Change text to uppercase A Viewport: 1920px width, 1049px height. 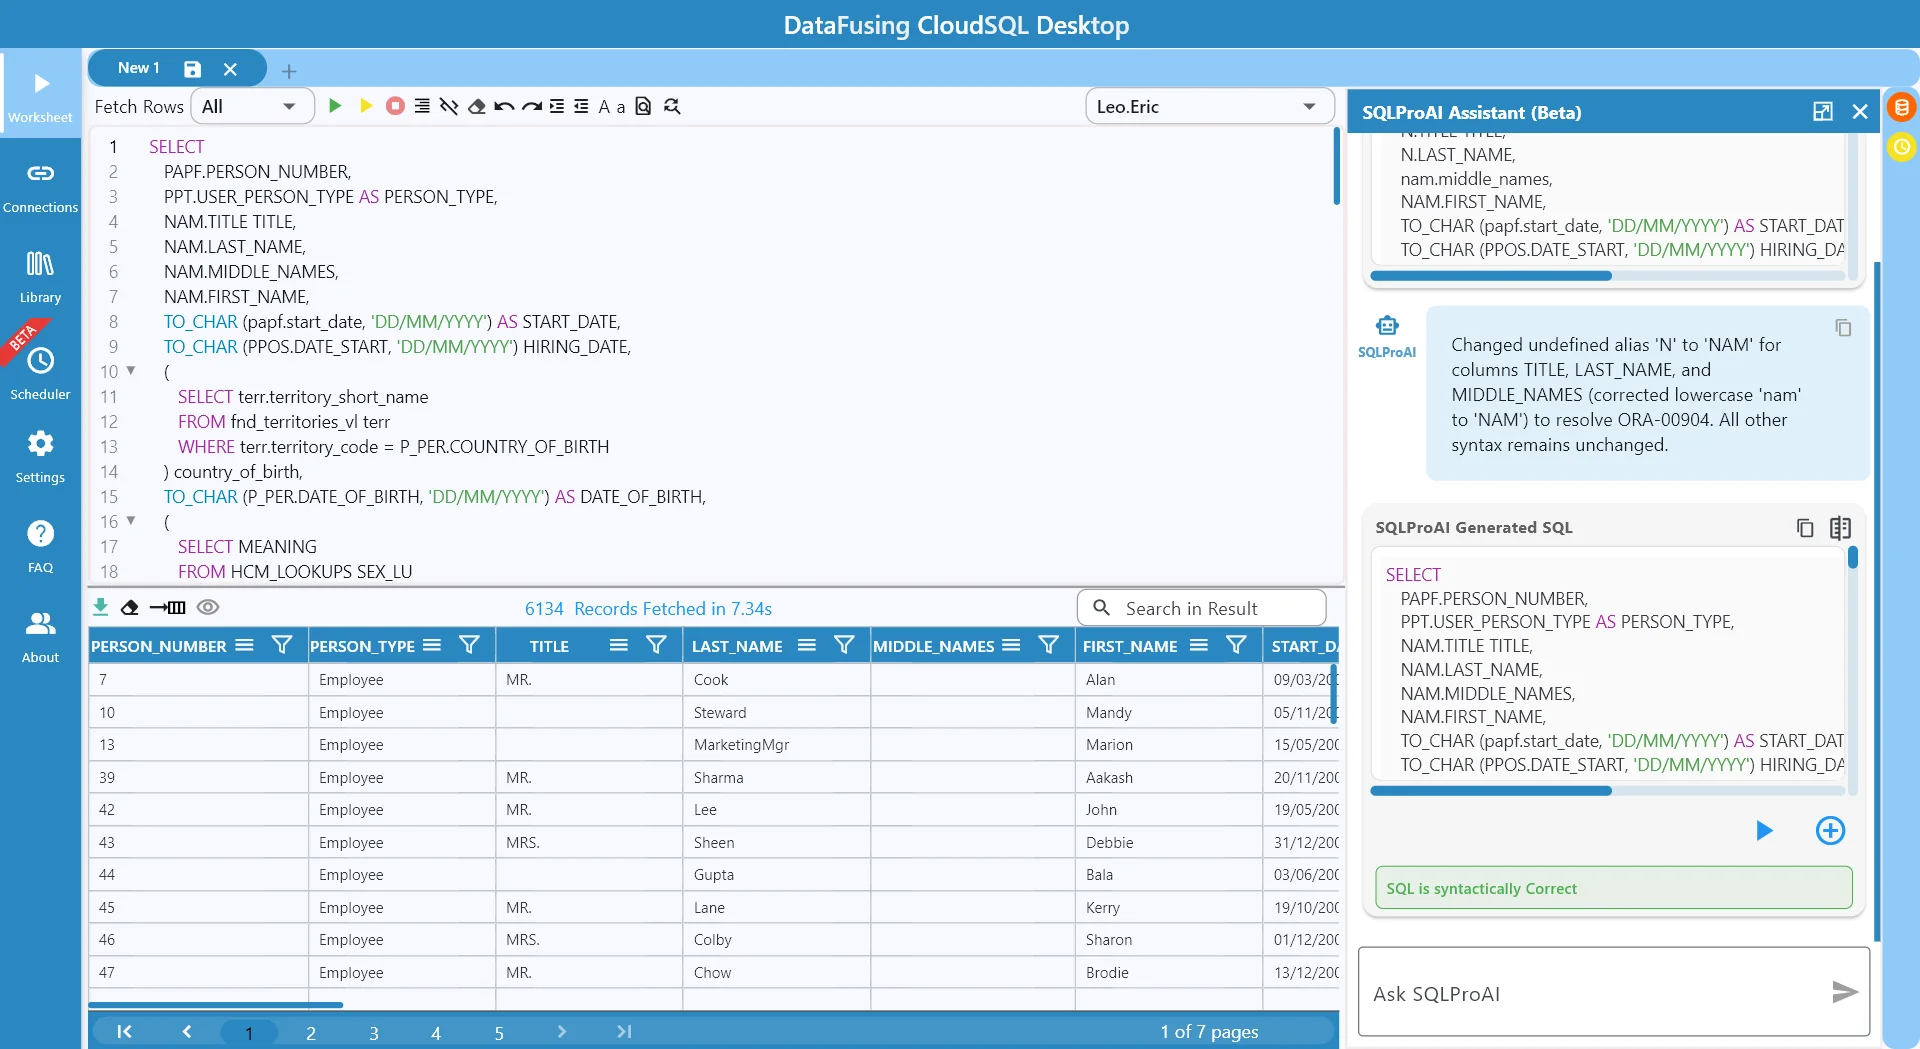(604, 107)
